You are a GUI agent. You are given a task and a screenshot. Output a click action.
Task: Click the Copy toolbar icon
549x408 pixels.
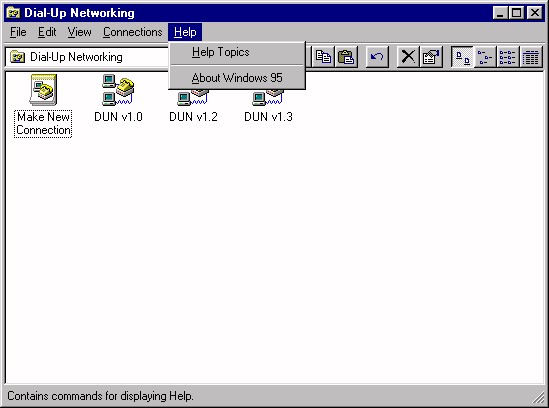(324, 57)
